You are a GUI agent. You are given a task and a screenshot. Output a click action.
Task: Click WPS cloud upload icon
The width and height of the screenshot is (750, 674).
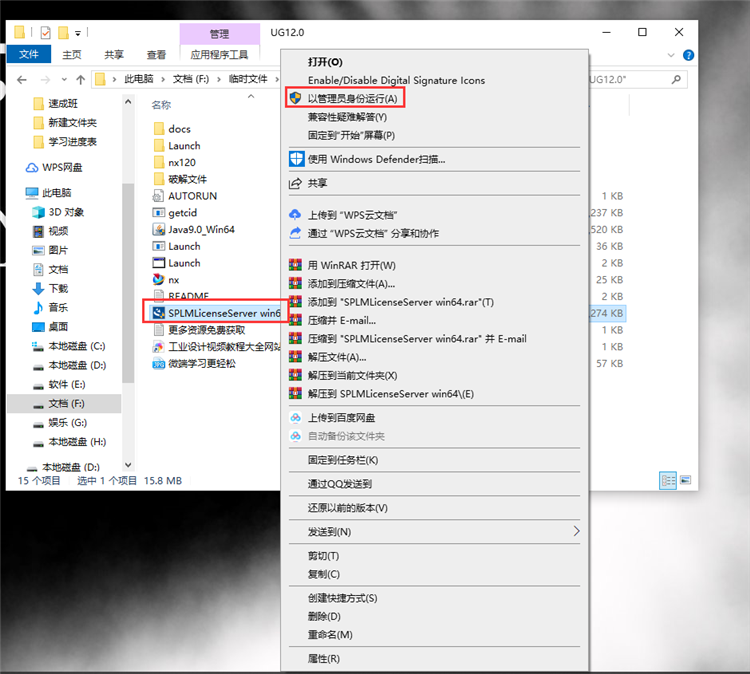(295, 215)
